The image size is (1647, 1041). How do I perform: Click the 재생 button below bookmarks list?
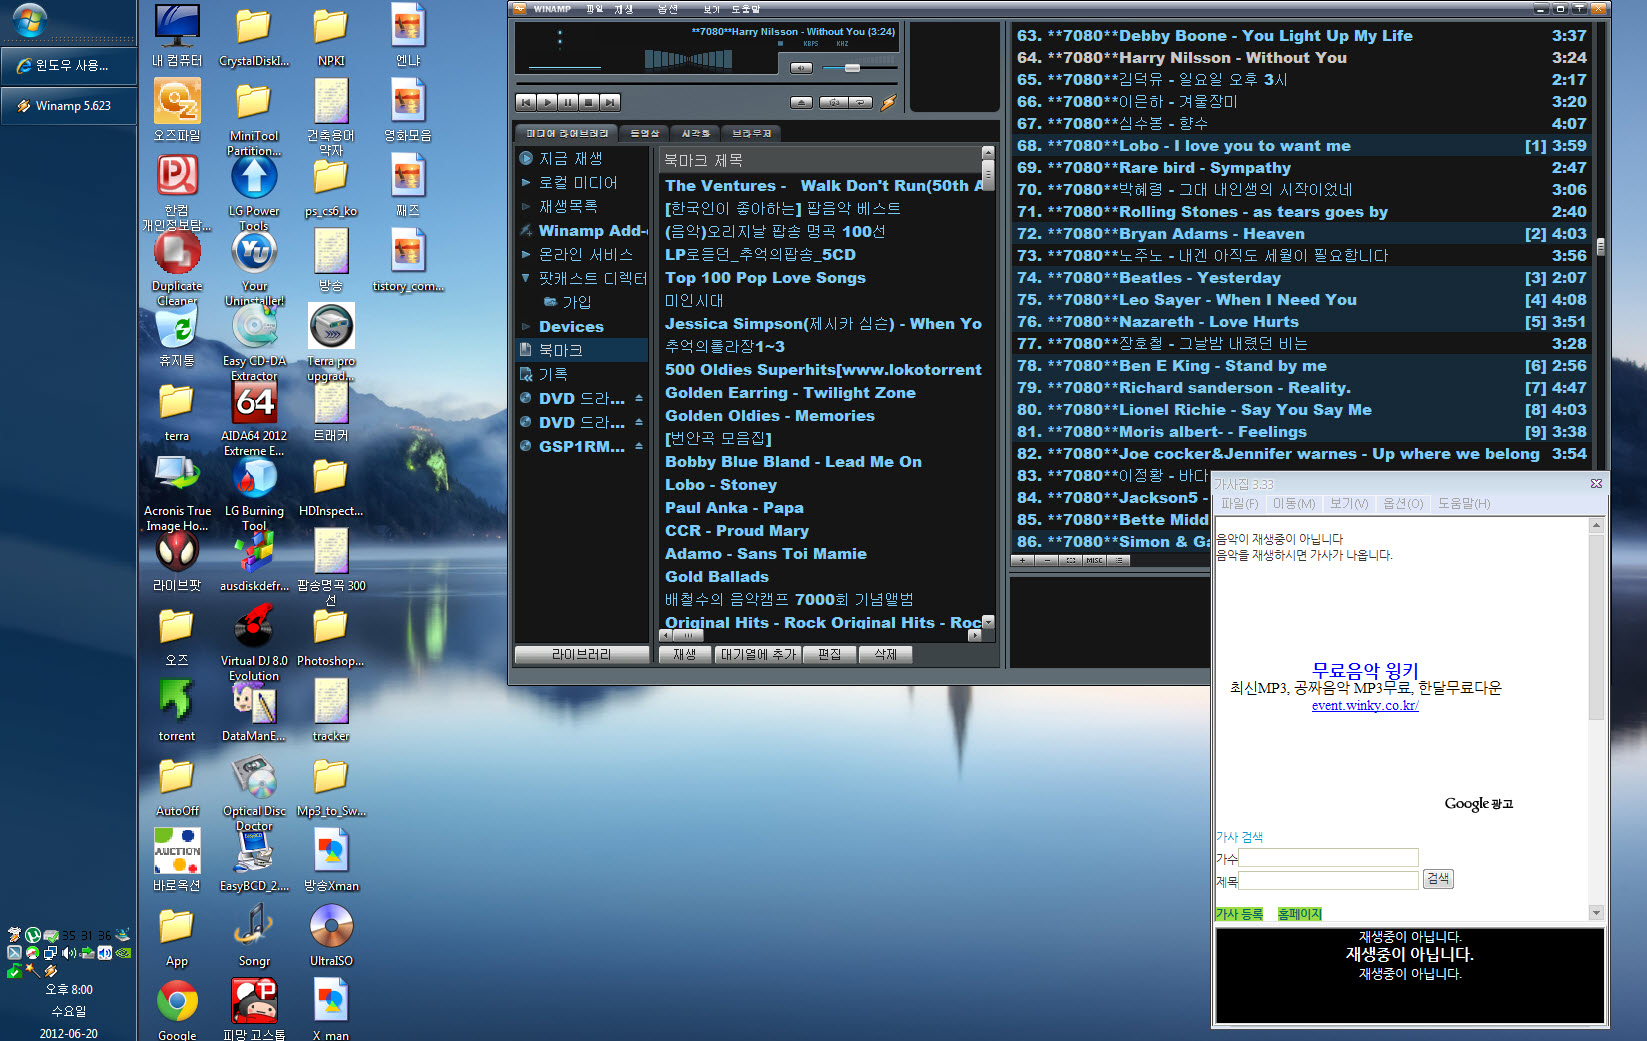[x=685, y=654]
